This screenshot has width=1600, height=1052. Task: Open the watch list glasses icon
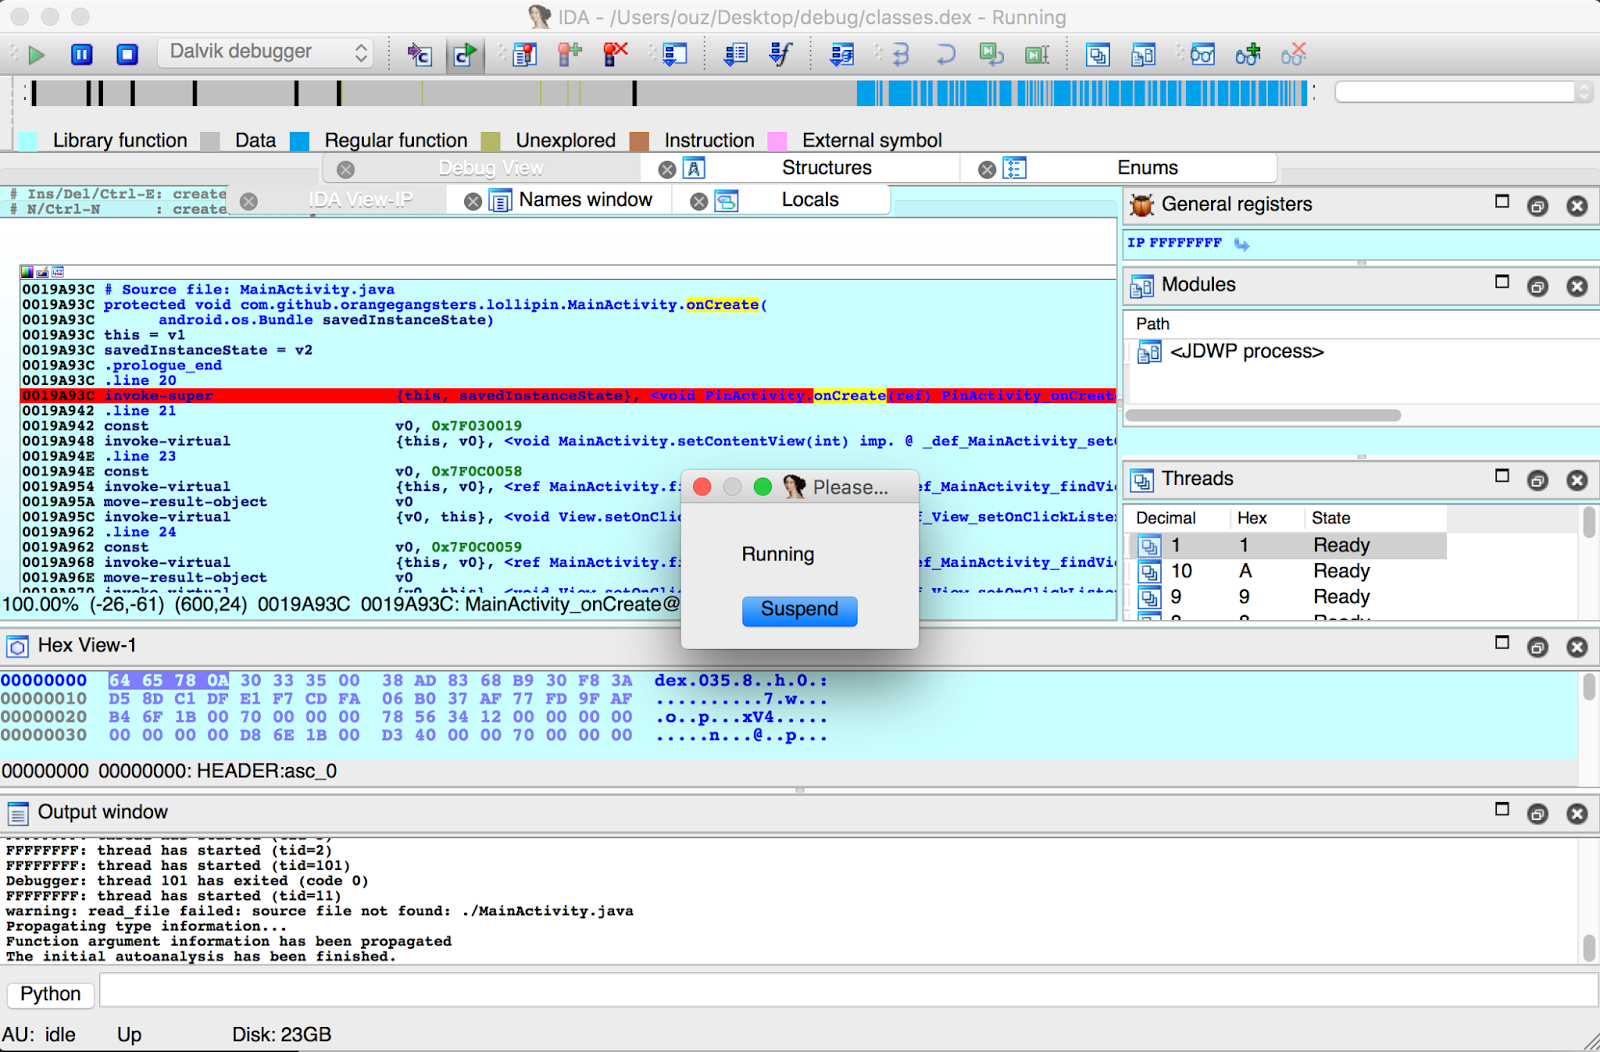[1202, 54]
